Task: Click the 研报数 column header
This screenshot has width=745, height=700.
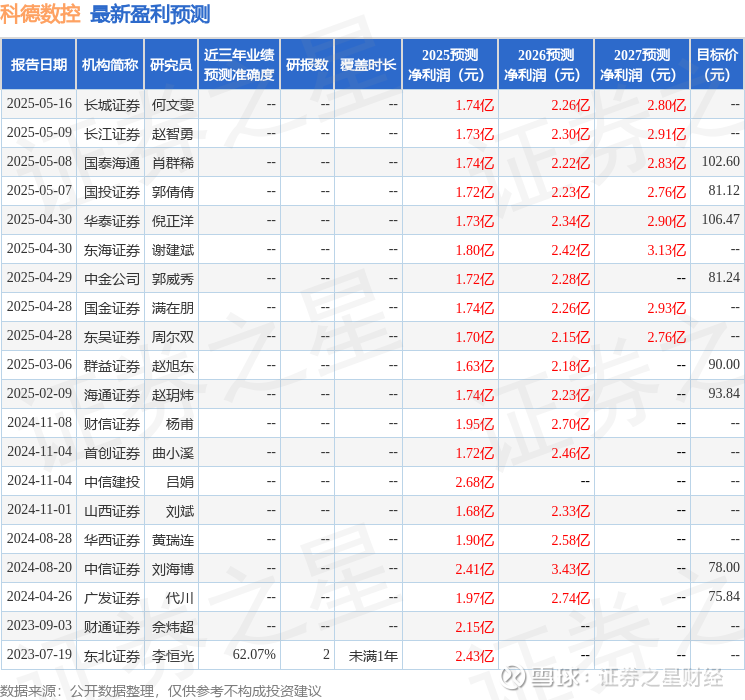Action: [x=307, y=65]
